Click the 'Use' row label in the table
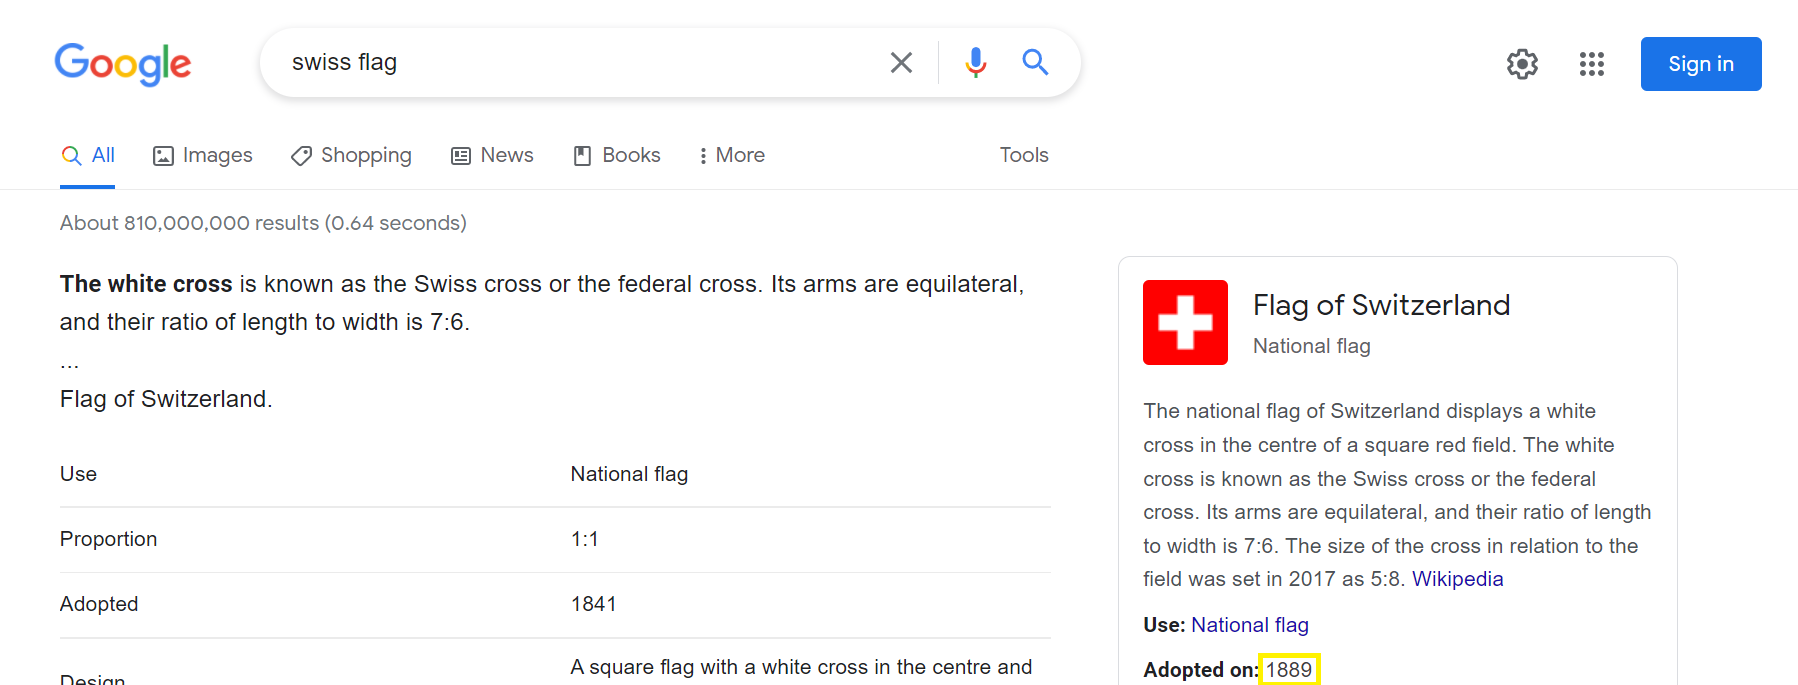The width and height of the screenshot is (1798, 685). point(78,474)
